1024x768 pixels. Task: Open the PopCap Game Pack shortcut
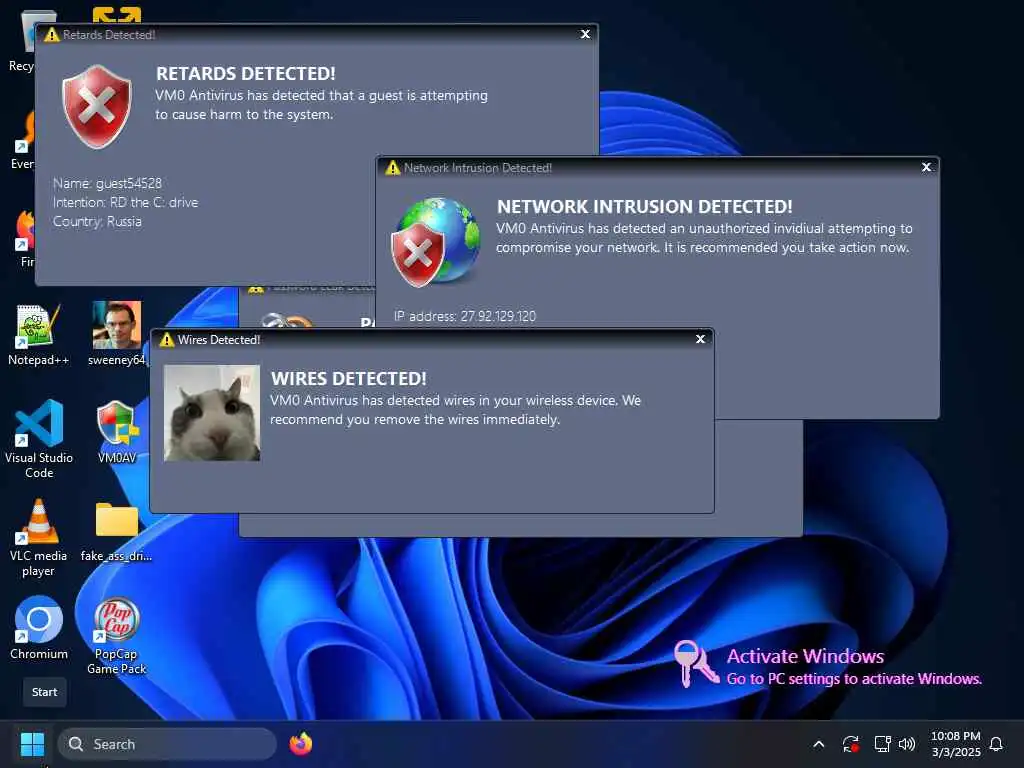point(116,636)
